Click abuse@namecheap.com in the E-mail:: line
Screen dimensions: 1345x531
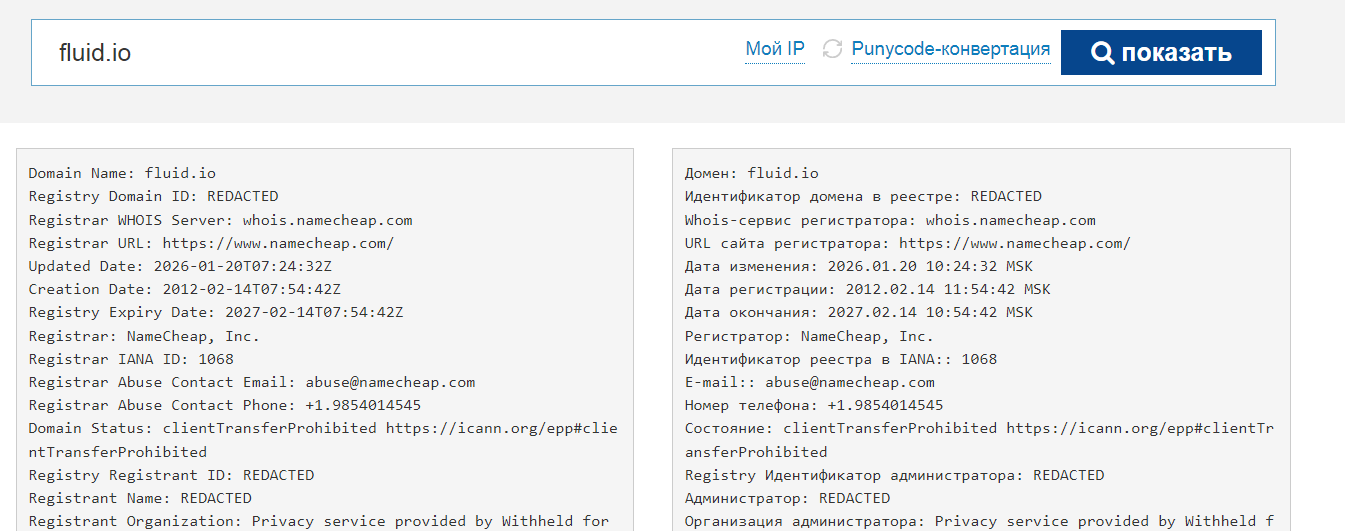[850, 382]
